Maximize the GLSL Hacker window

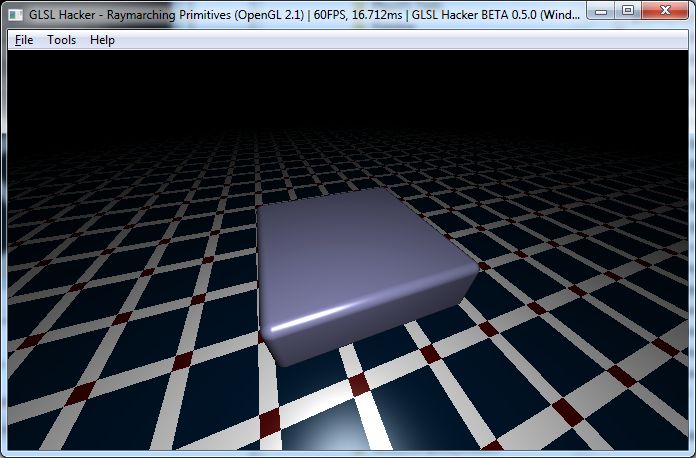point(627,10)
